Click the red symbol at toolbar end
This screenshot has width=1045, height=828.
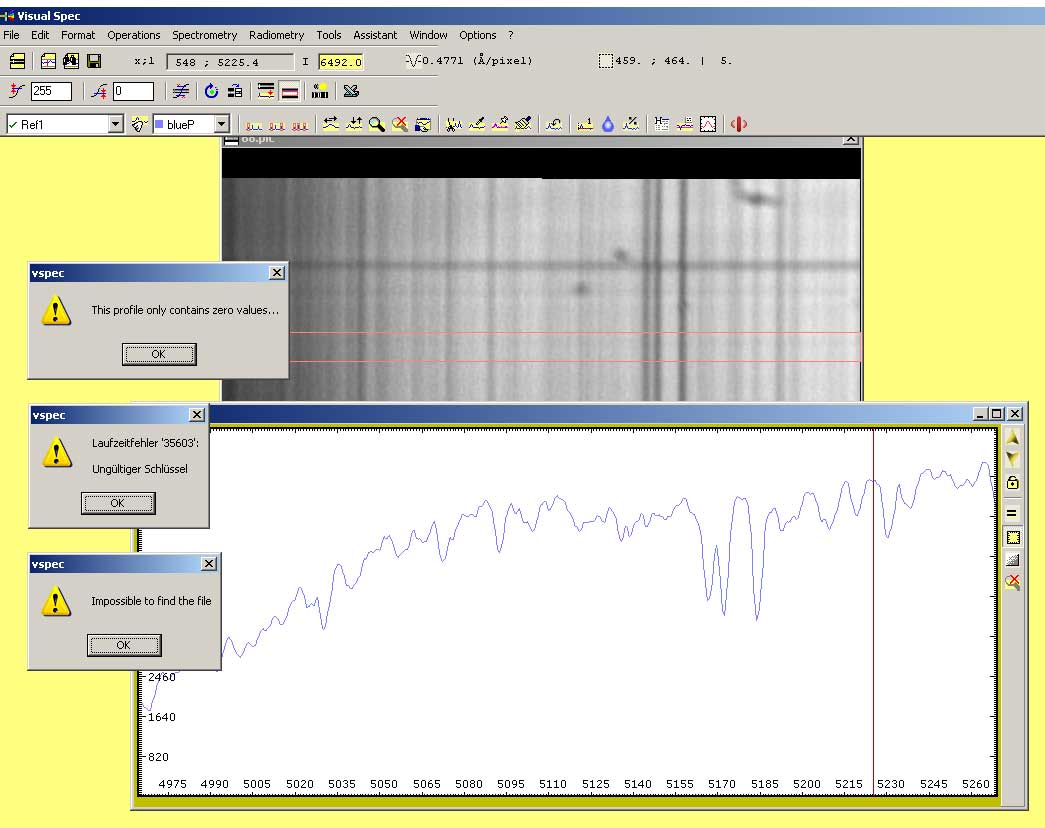[739, 124]
